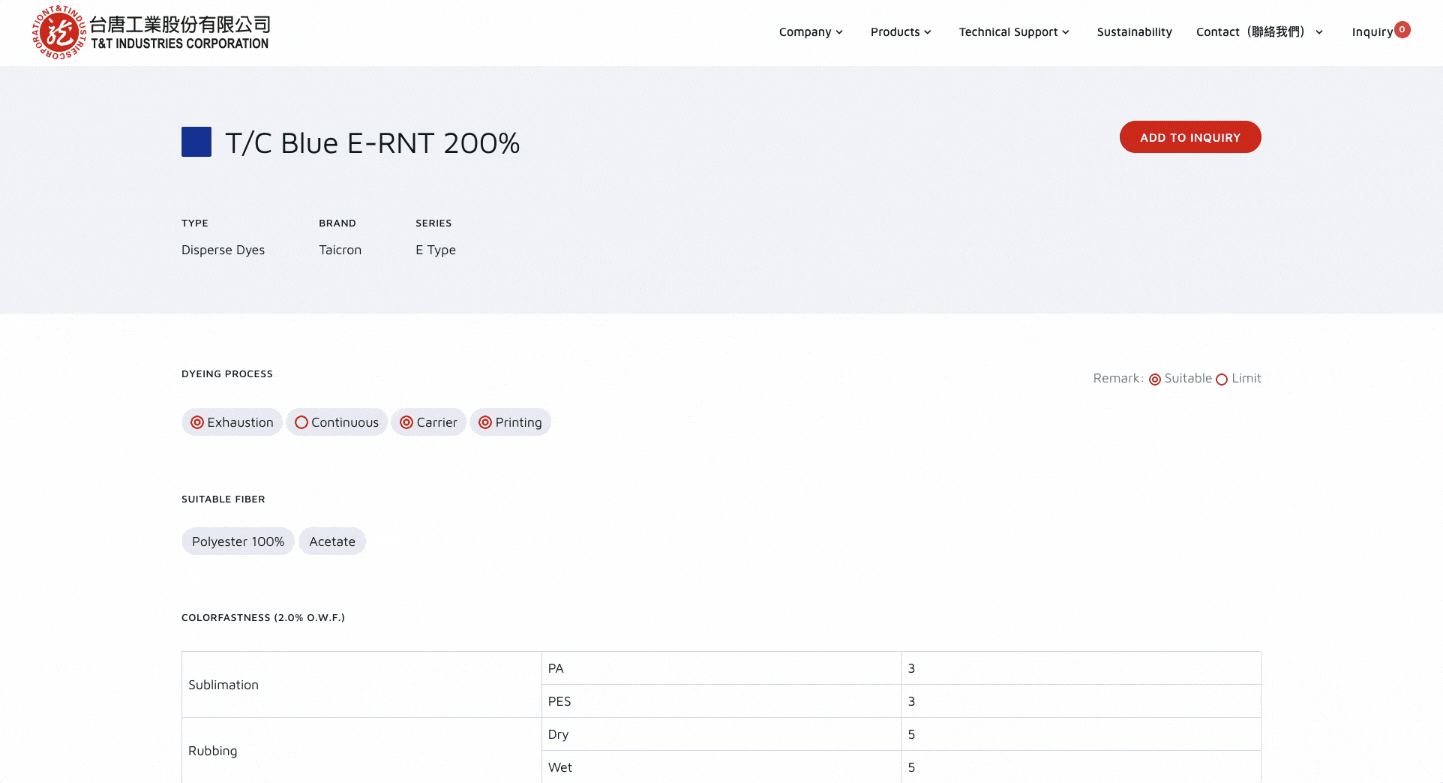
Task: Click the blue color swatch beside title
Action: (196, 142)
